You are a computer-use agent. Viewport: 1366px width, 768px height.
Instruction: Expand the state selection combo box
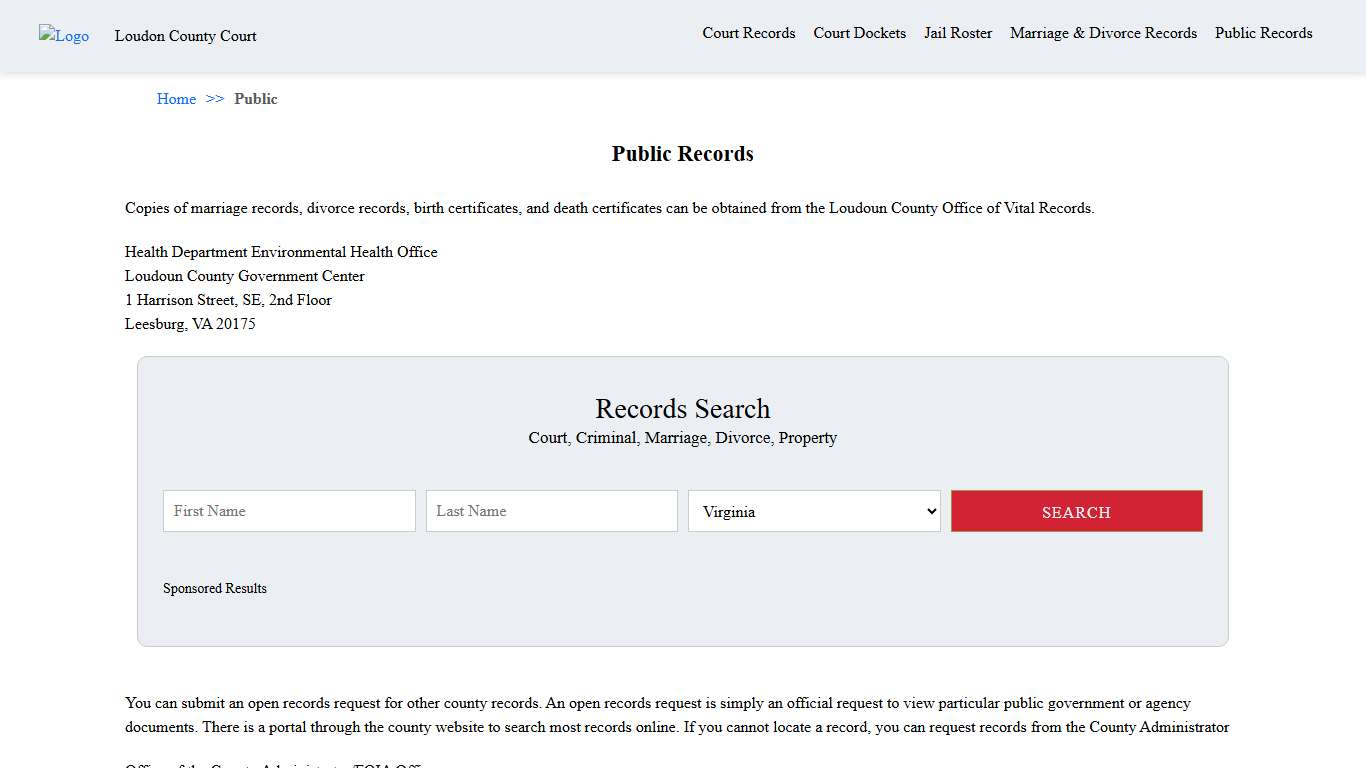[x=814, y=511]
